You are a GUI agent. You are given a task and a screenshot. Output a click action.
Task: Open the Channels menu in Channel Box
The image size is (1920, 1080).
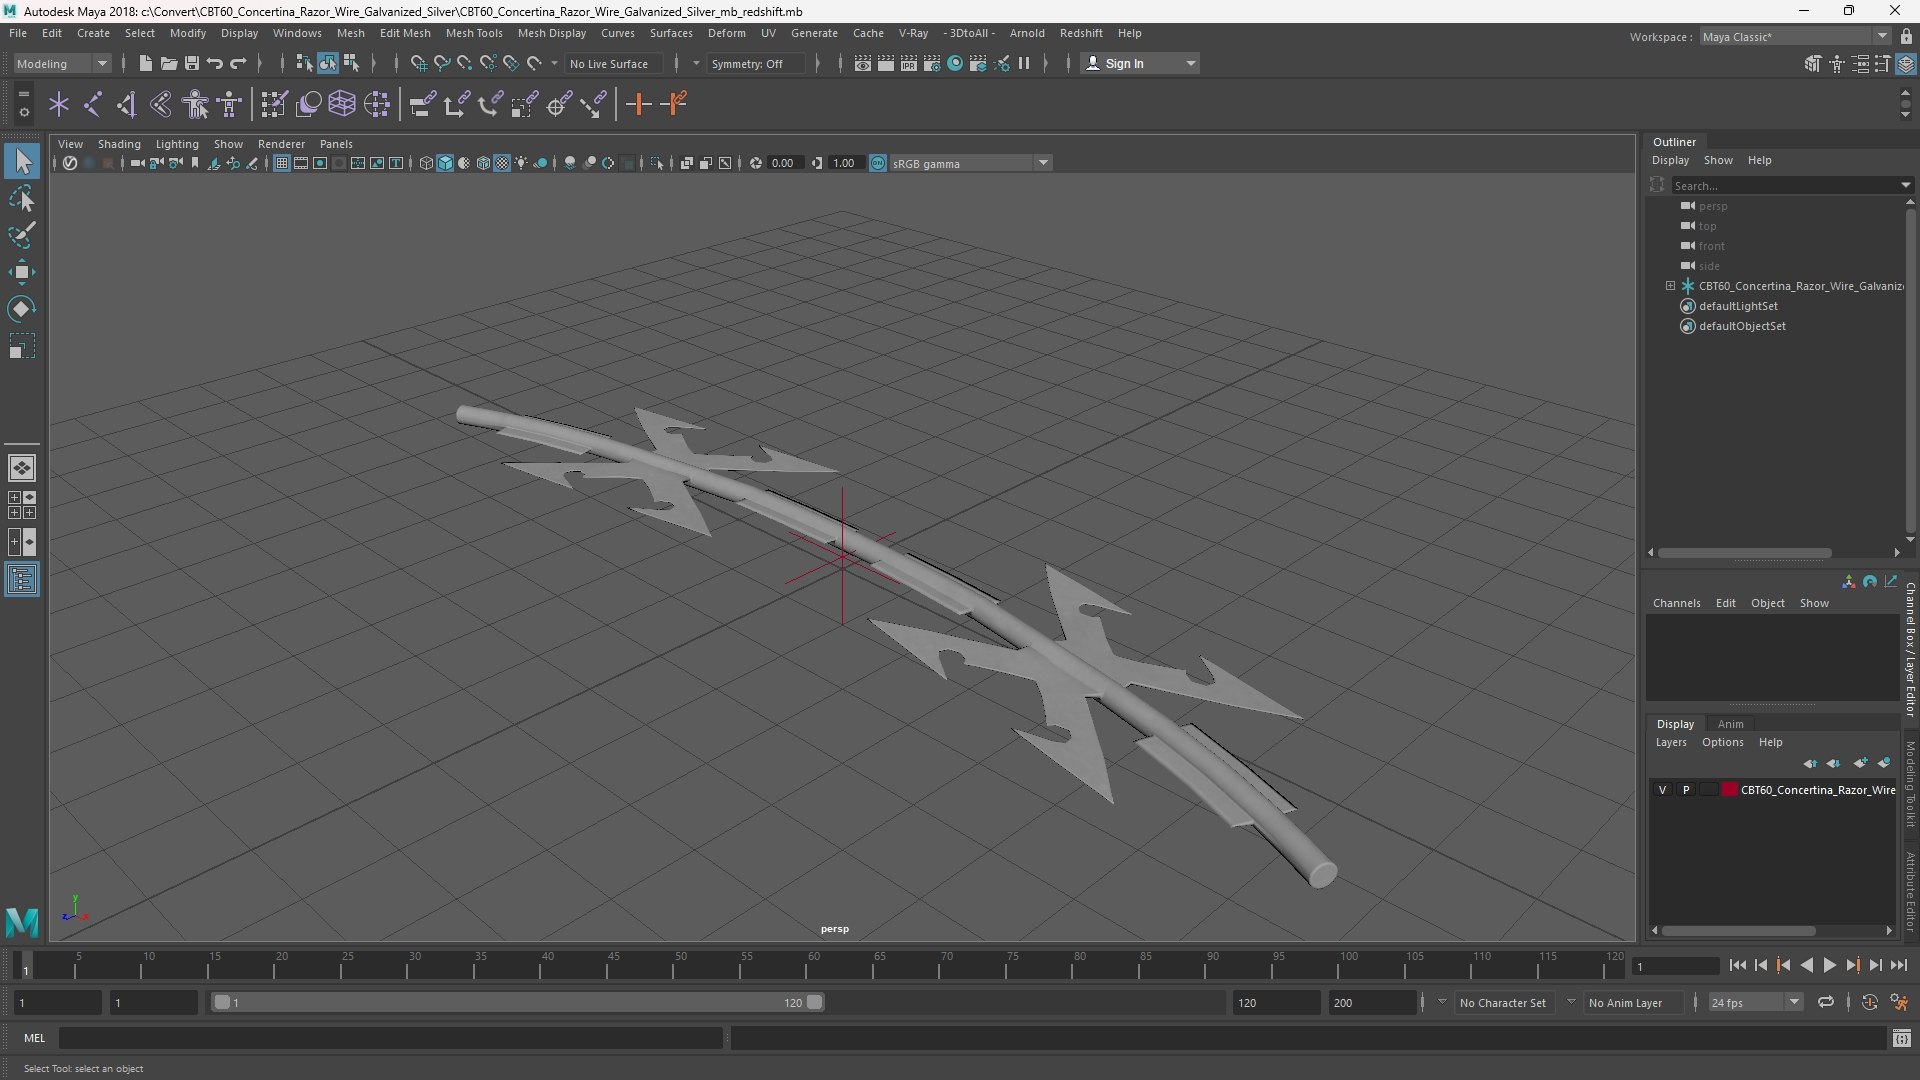coord(1676,603)
